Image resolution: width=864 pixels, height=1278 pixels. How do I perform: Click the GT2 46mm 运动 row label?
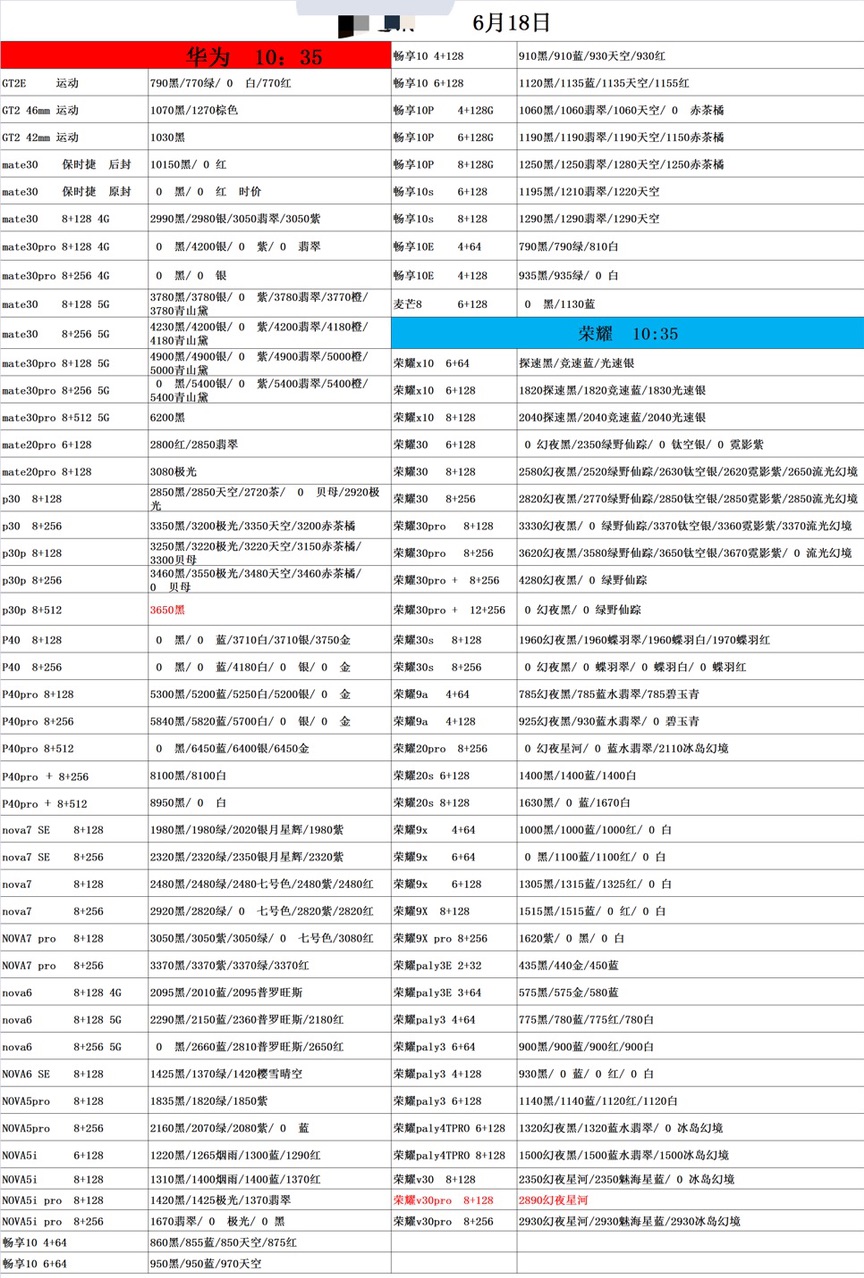pyautogui.click(x=74, y=110)
